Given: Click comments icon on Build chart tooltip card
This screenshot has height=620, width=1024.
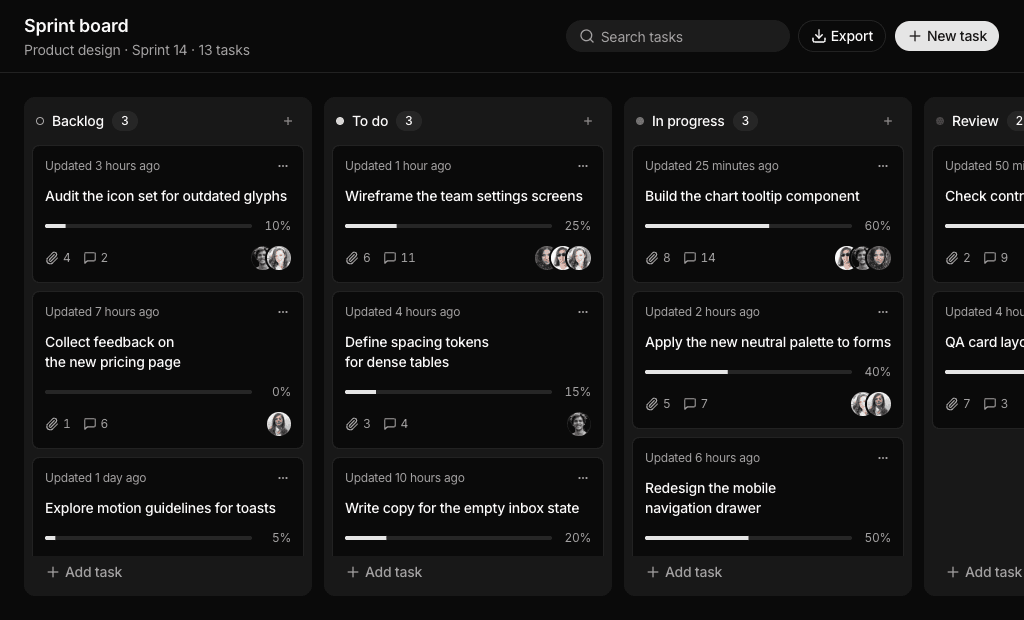Looking at the screenshot, I should tap(689, 258).
